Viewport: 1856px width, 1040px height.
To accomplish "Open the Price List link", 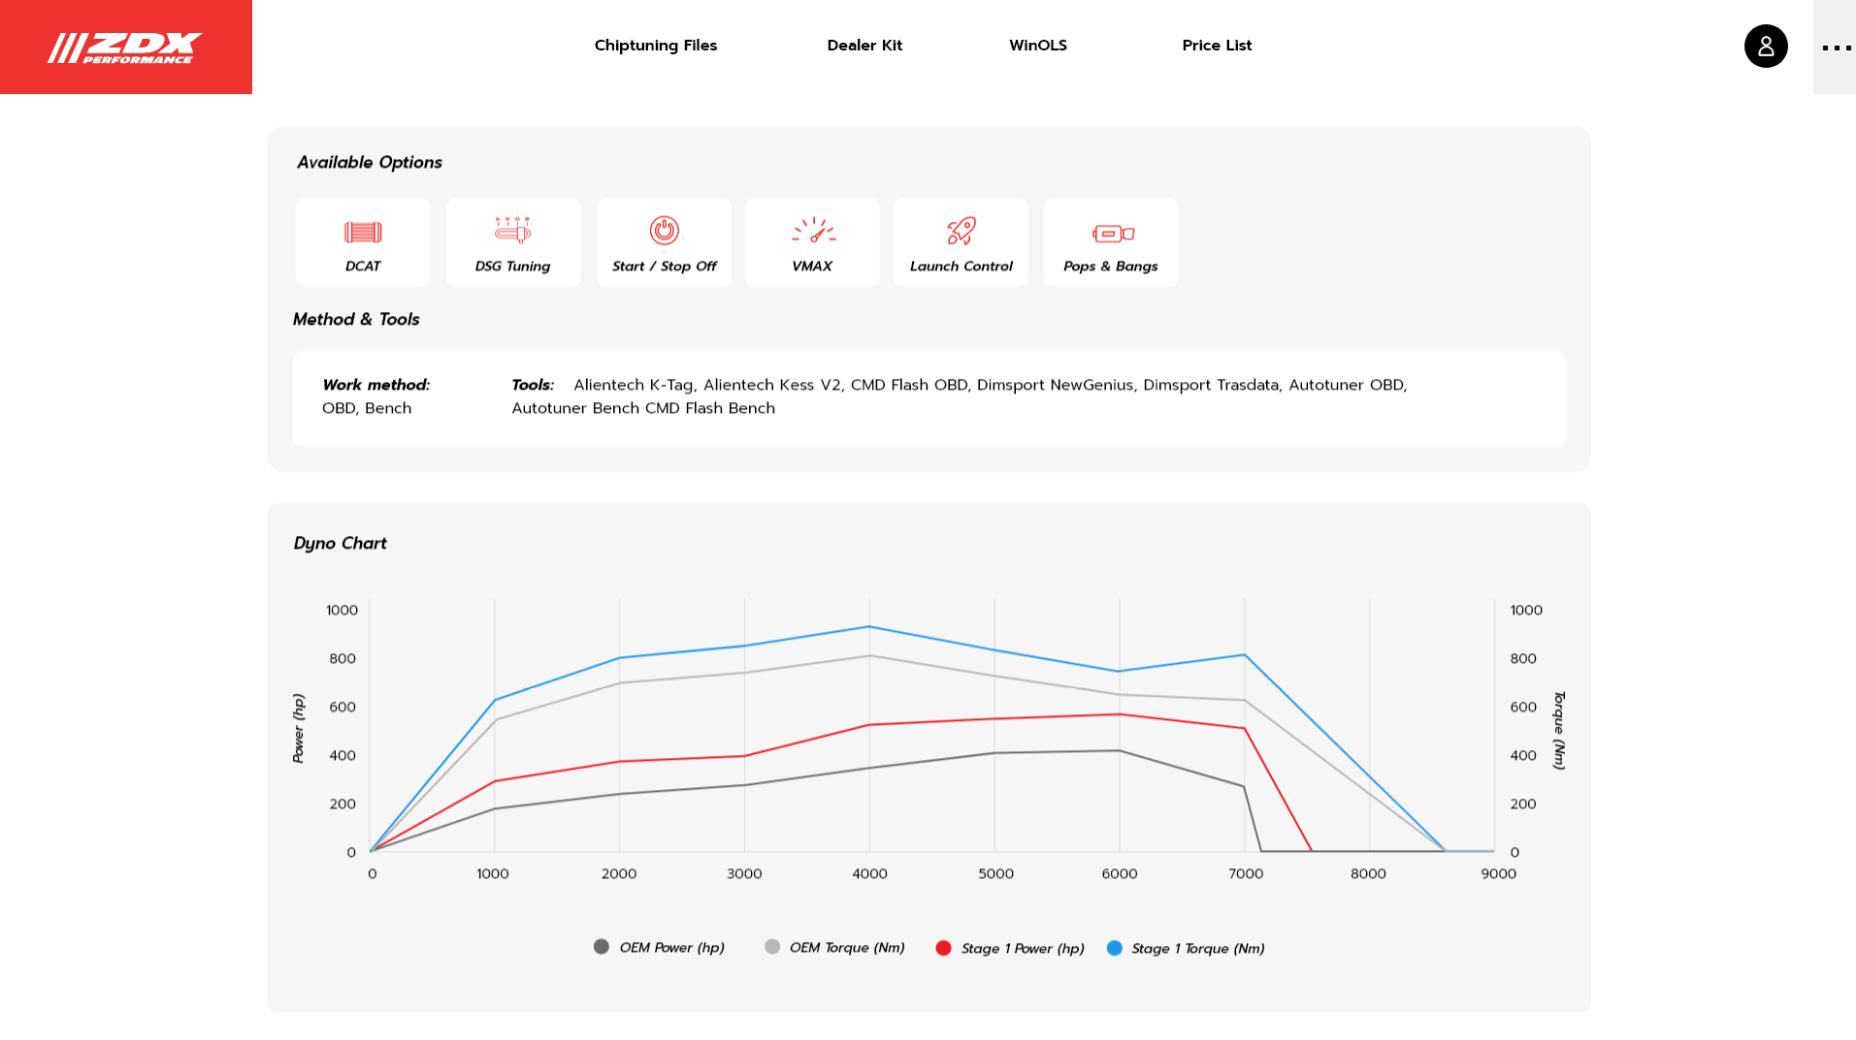I will pyautogui.click(x=1216, y=45).
